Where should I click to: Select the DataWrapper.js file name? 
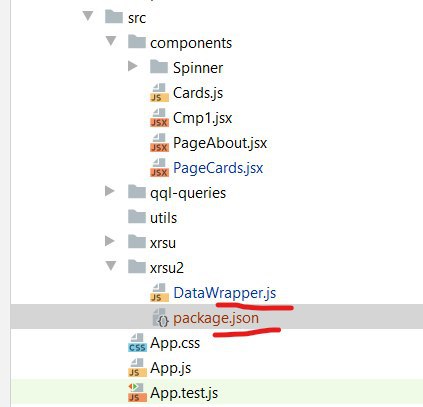[x=225, y=293]
